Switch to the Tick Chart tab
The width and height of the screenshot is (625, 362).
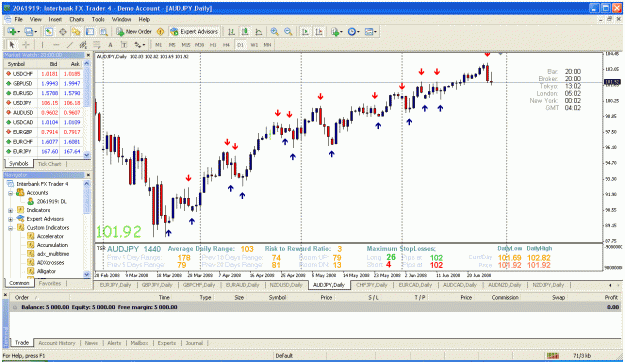coord(49,164)
